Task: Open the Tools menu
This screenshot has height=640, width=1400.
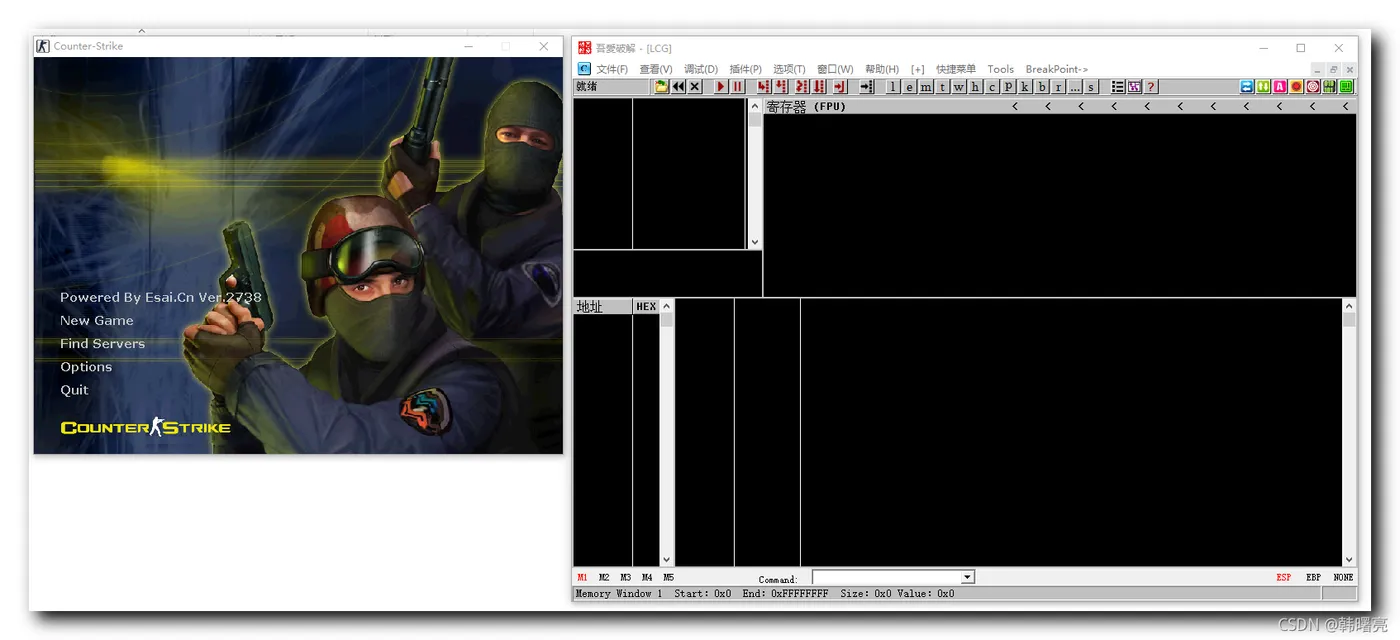Action: 1001,69
